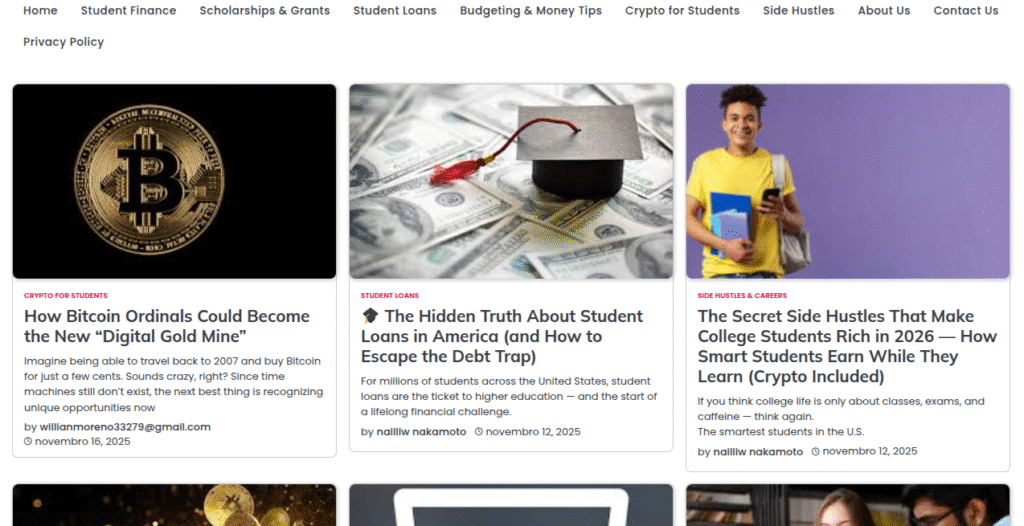Viewport: 1024px width, 526px height.
Task: Go to the Student Finance page
Action: tap(129, 10)
